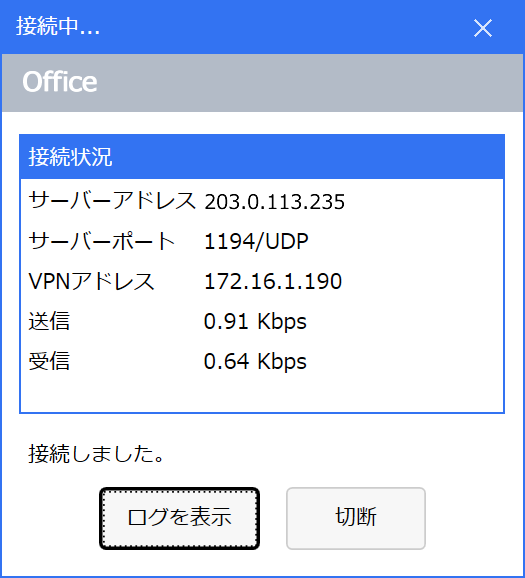Click the gray banner area right of Office
This screenshot has height=578, width=525.
pos(310,83)
